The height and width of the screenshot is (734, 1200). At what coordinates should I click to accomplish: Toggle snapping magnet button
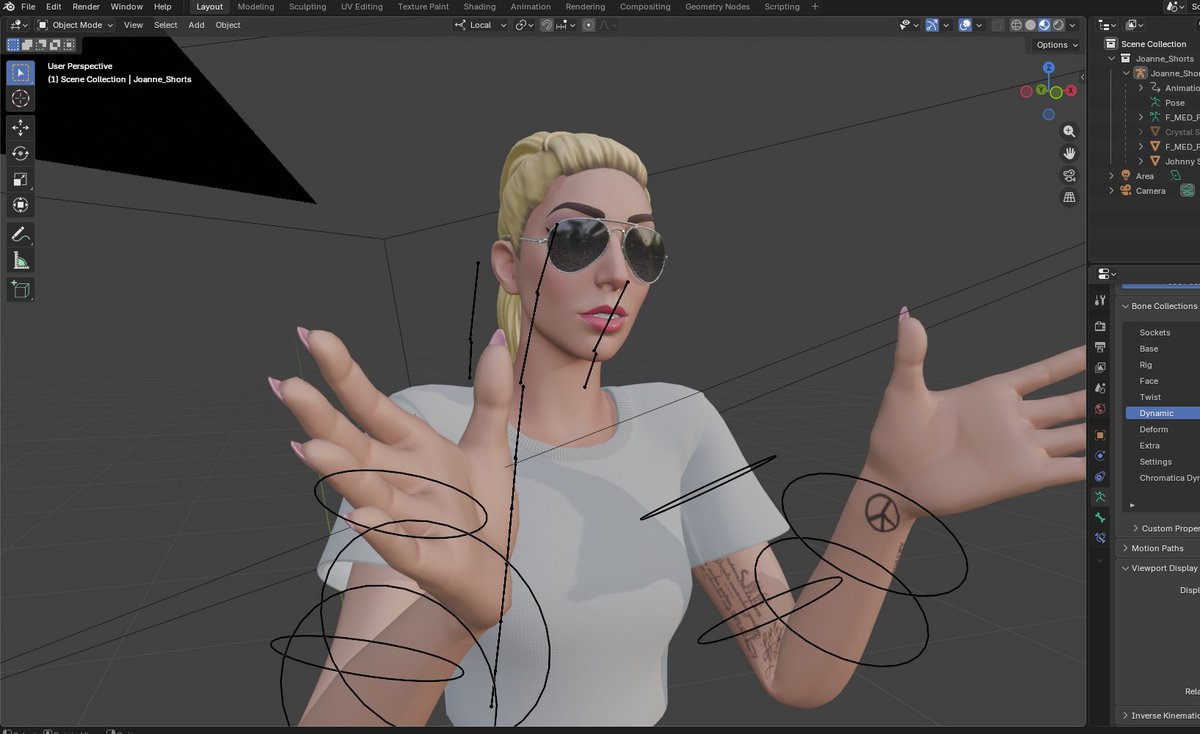(547, 25)
